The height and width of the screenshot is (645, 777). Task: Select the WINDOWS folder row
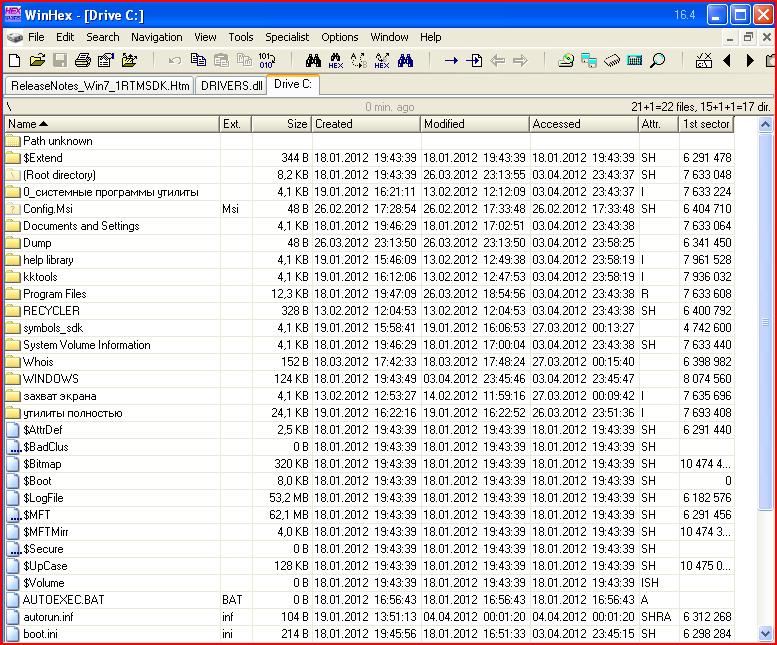(369, 379)
